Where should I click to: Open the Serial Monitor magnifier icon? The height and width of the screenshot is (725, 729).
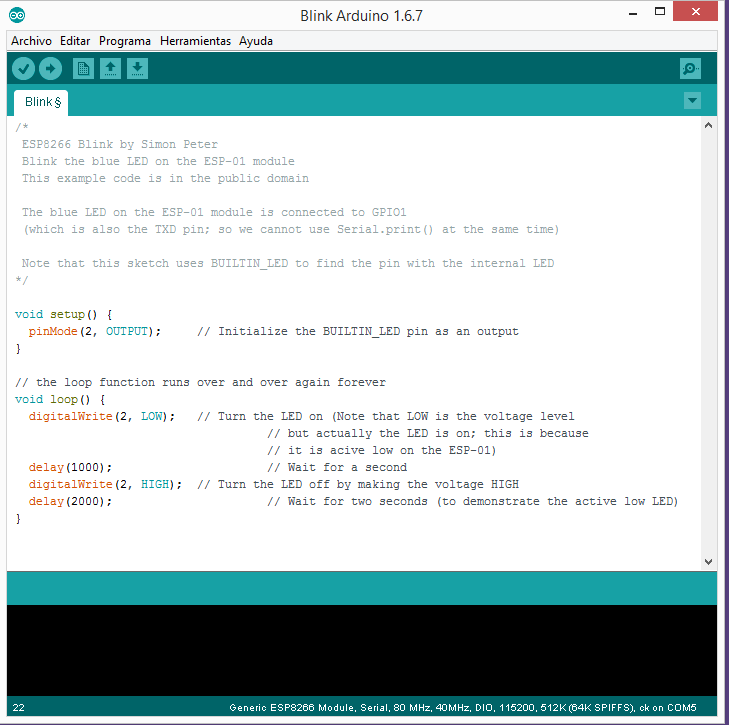pyautogui.click(x=690, y=69)
